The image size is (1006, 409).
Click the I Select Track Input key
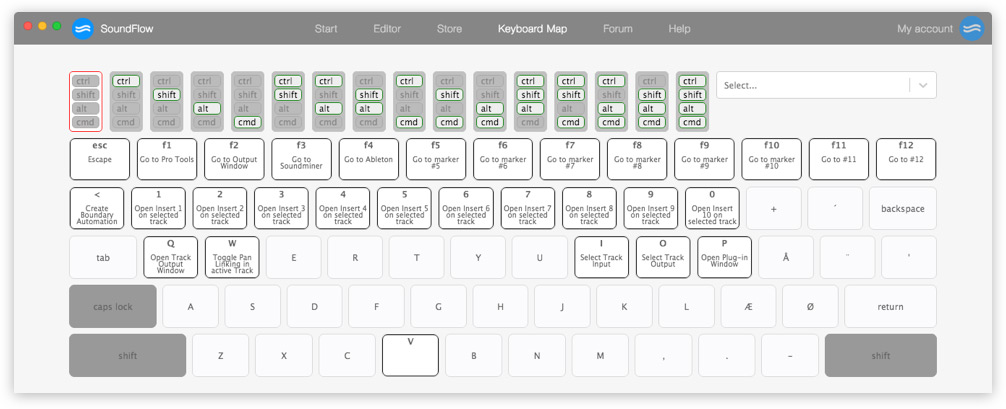point(602,257)
